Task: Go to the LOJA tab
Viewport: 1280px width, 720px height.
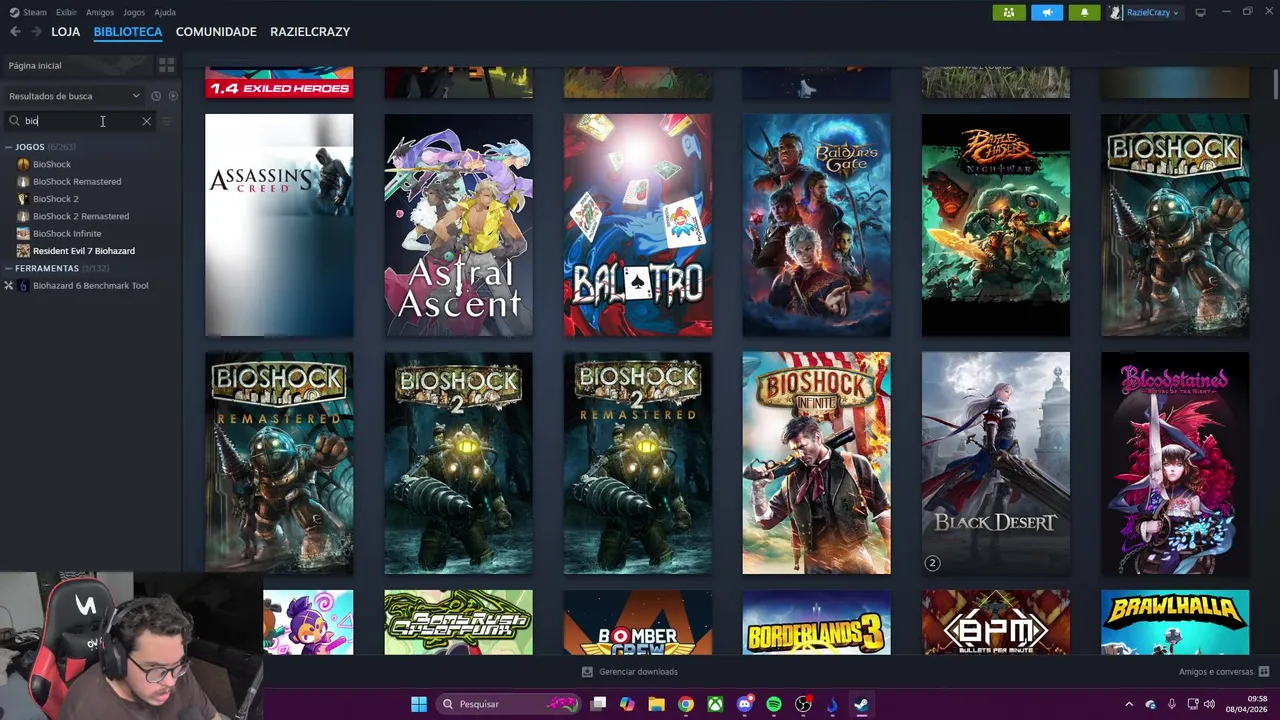Action: point(66,32)
